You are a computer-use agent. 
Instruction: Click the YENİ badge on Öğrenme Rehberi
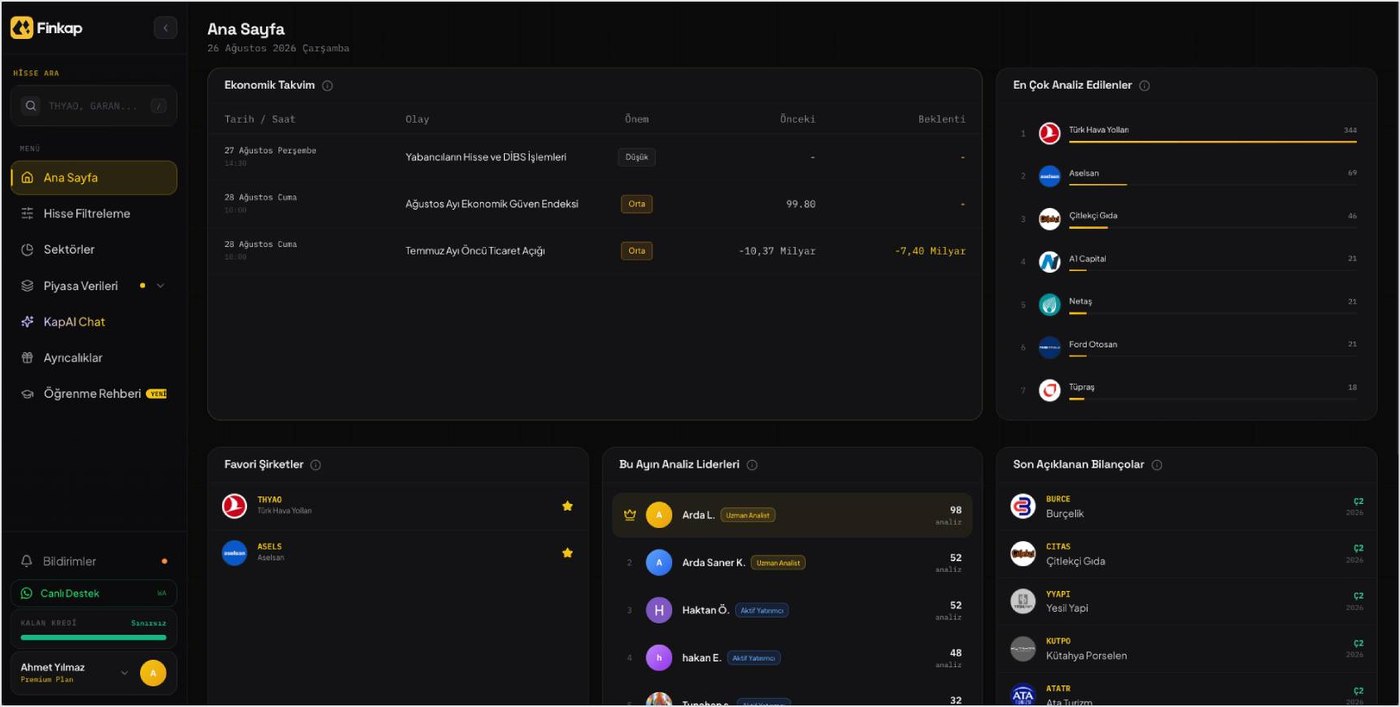157,394
